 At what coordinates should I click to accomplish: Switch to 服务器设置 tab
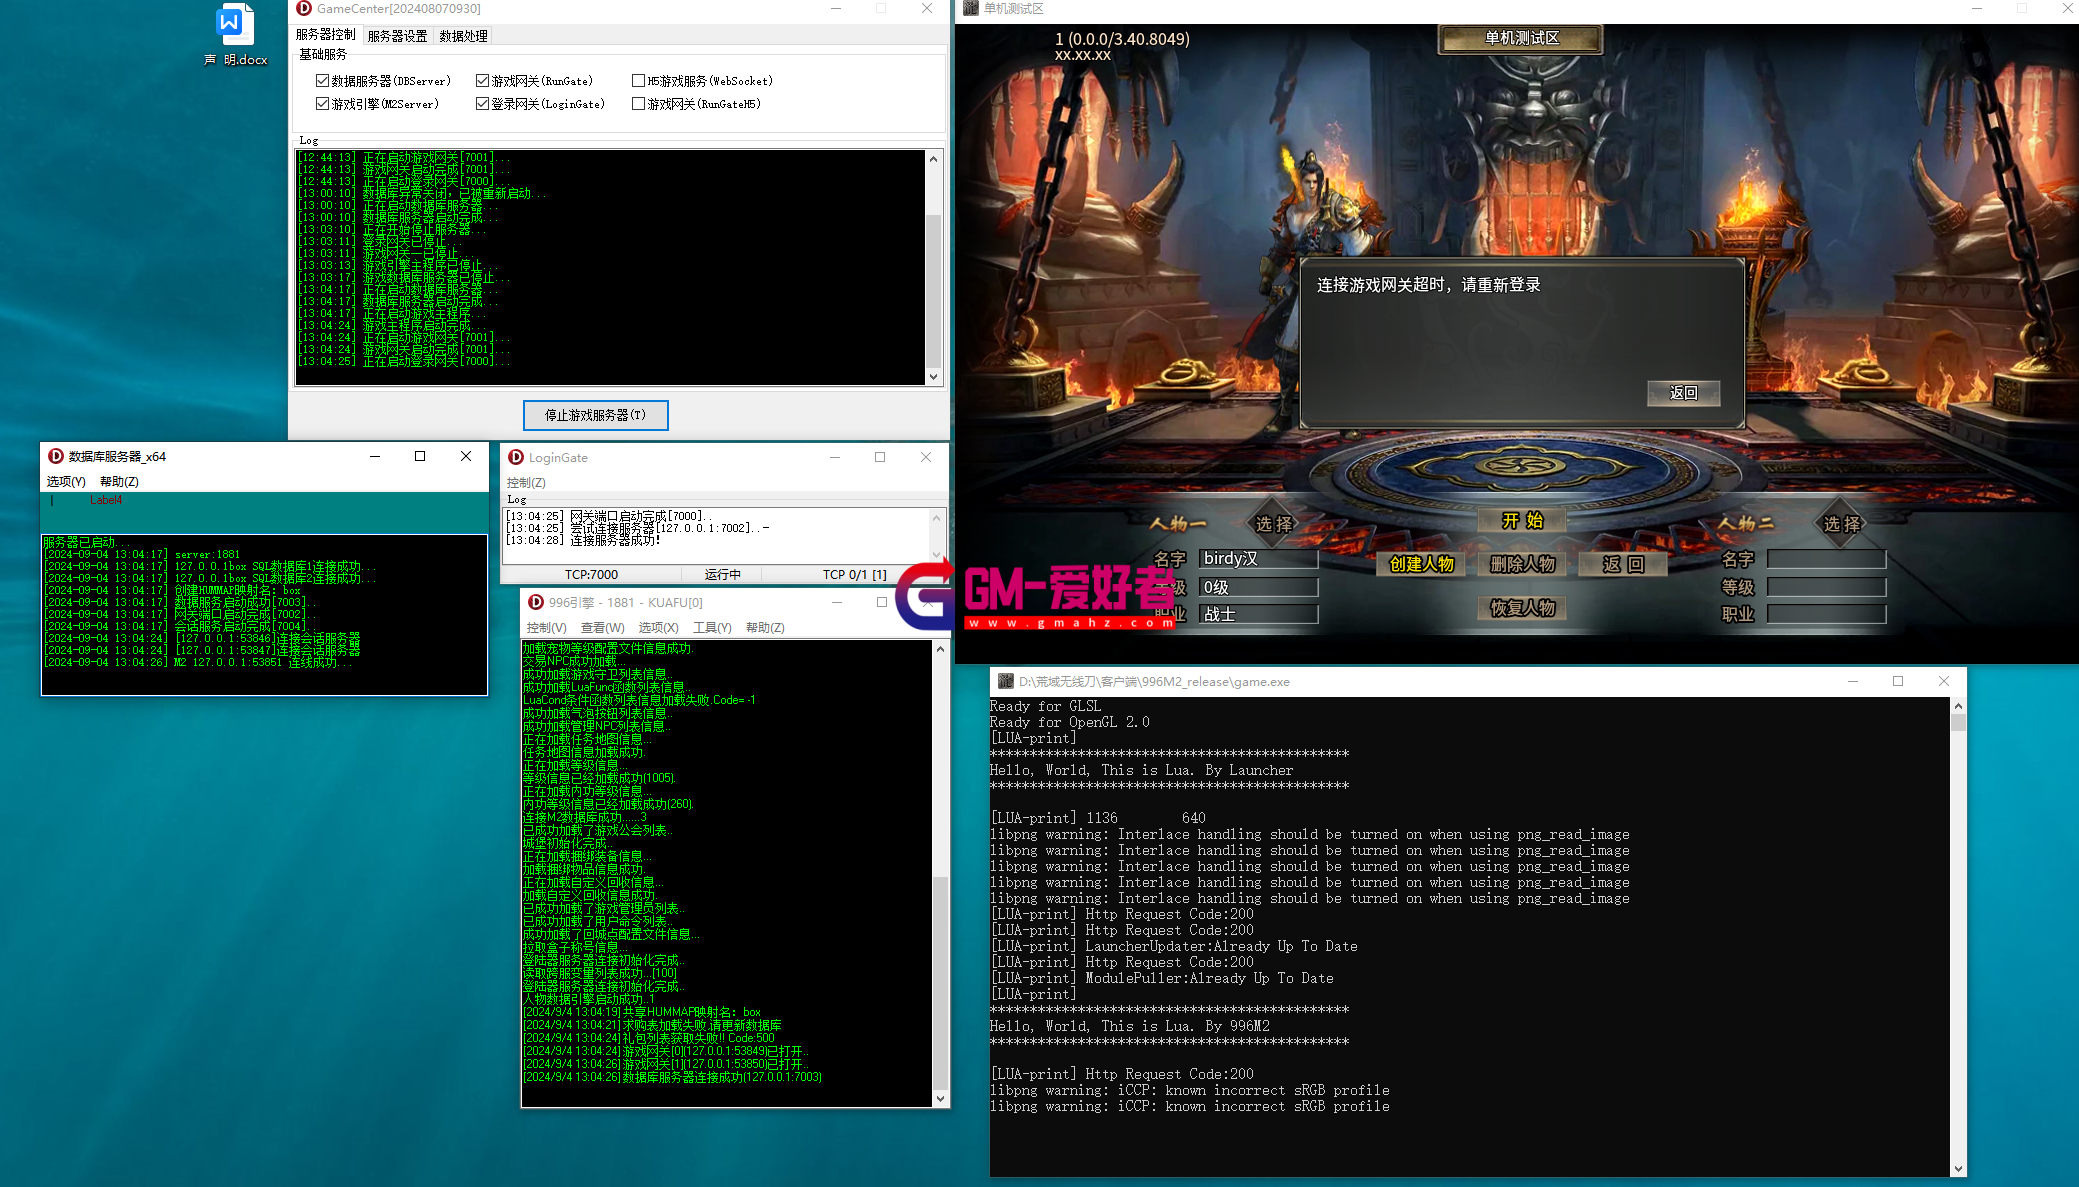click(x=397, y=36)
